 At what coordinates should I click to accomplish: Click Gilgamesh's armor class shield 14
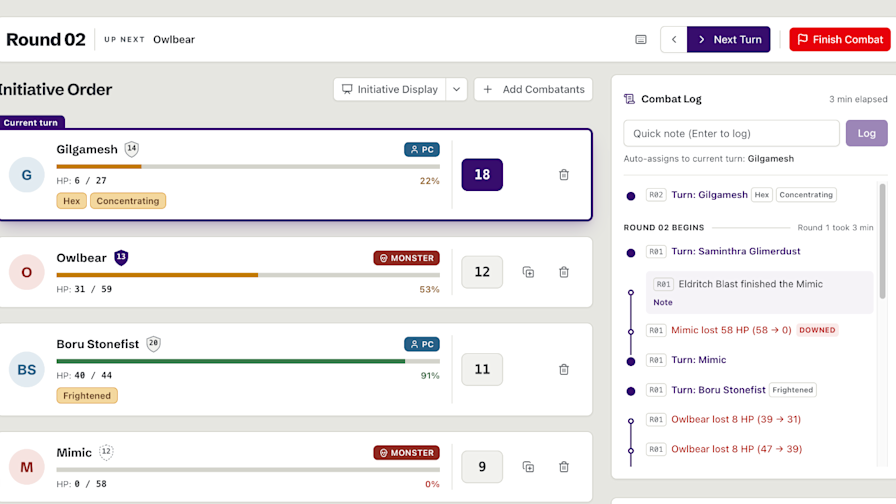click(132, 149)
